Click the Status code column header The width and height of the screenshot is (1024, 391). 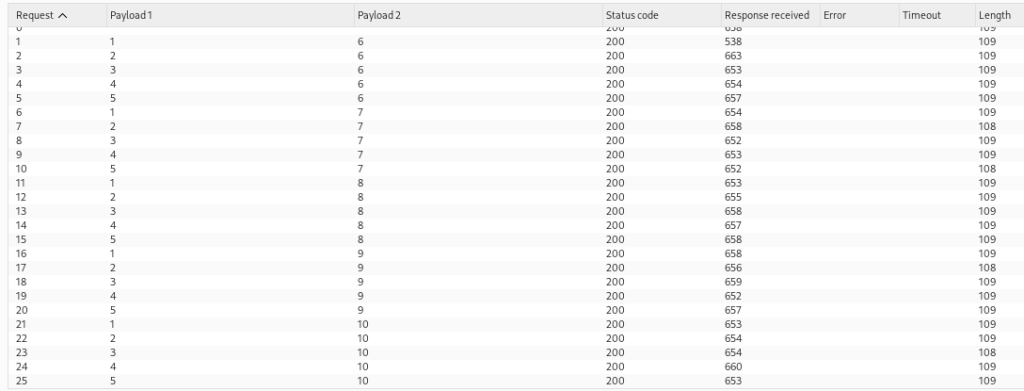662,15
